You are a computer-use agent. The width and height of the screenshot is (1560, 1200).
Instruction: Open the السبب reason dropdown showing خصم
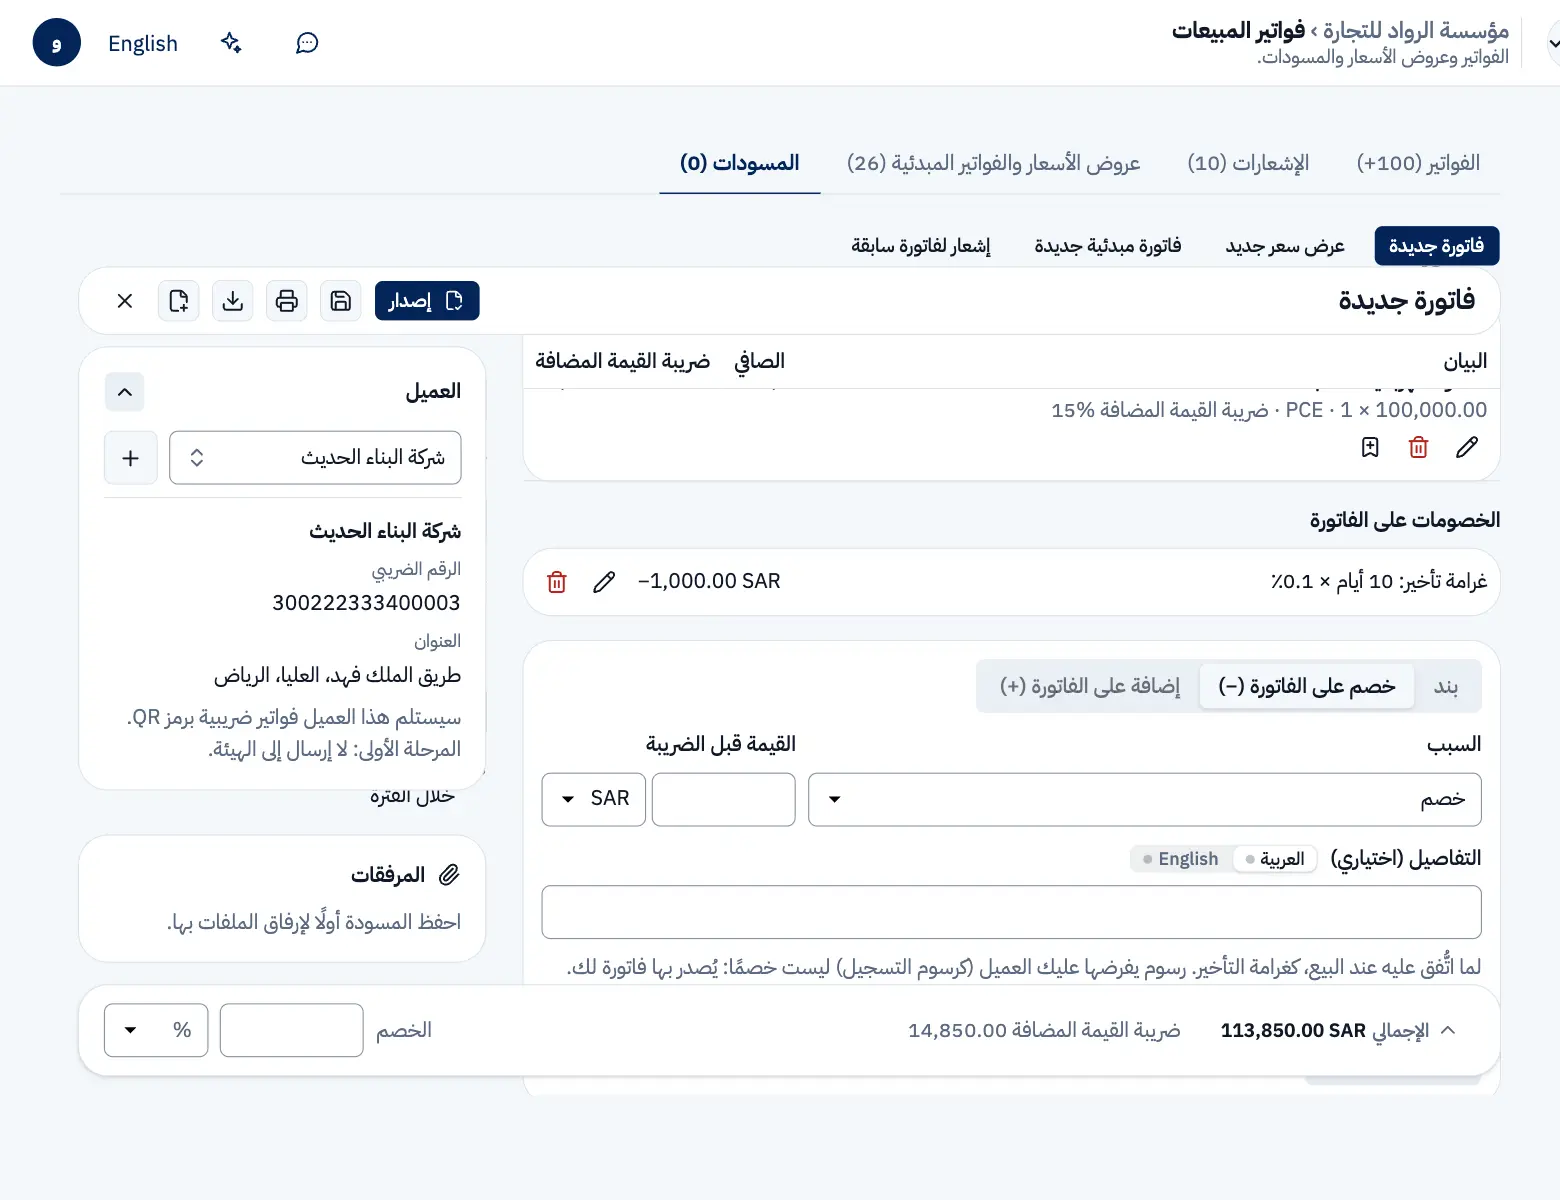coord(1144,799)
